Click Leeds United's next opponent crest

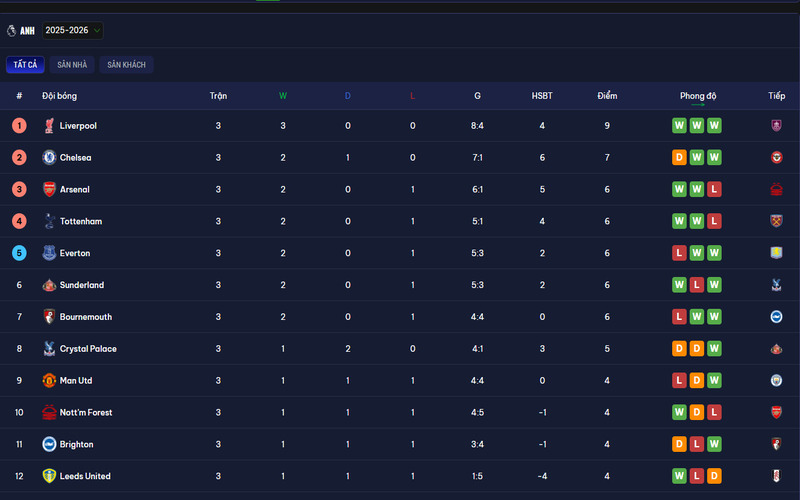pyautogui.click(x=776, y=476)
